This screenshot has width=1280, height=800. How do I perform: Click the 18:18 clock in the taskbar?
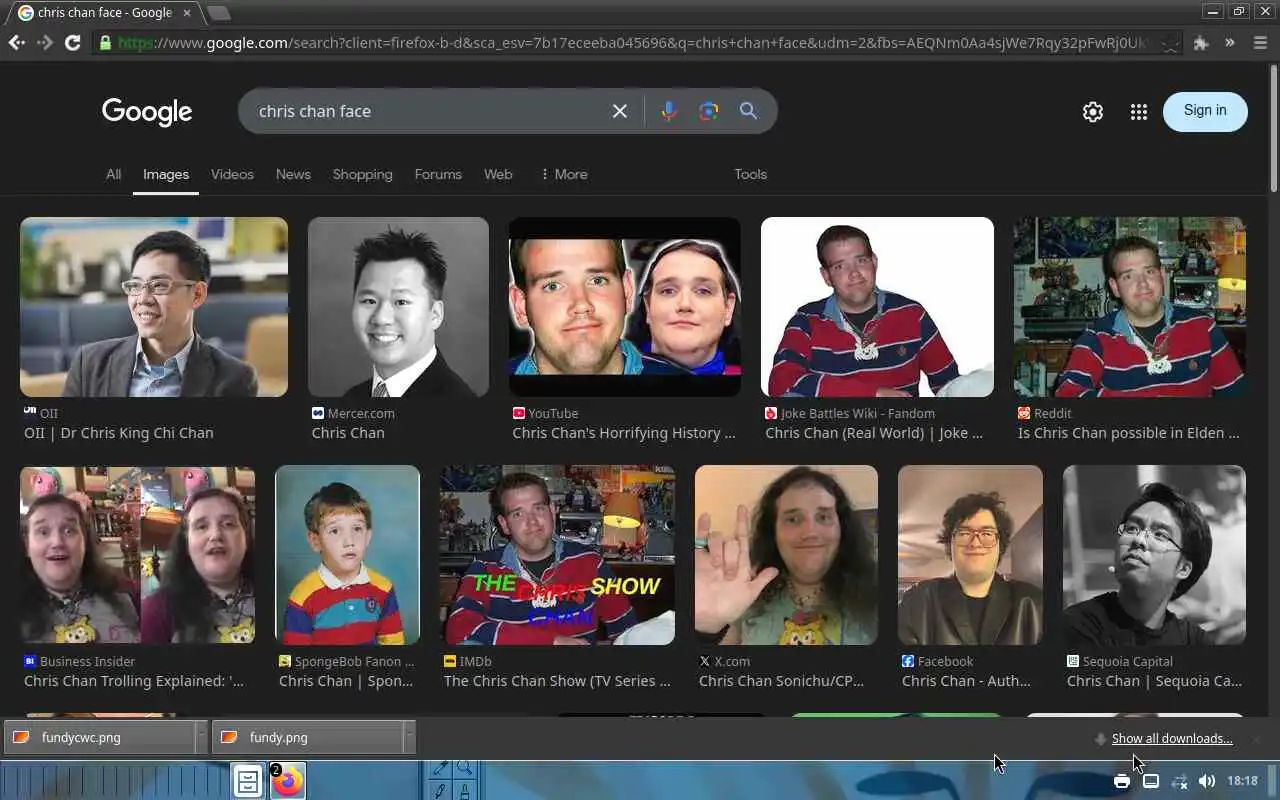tap(1242, 781)
